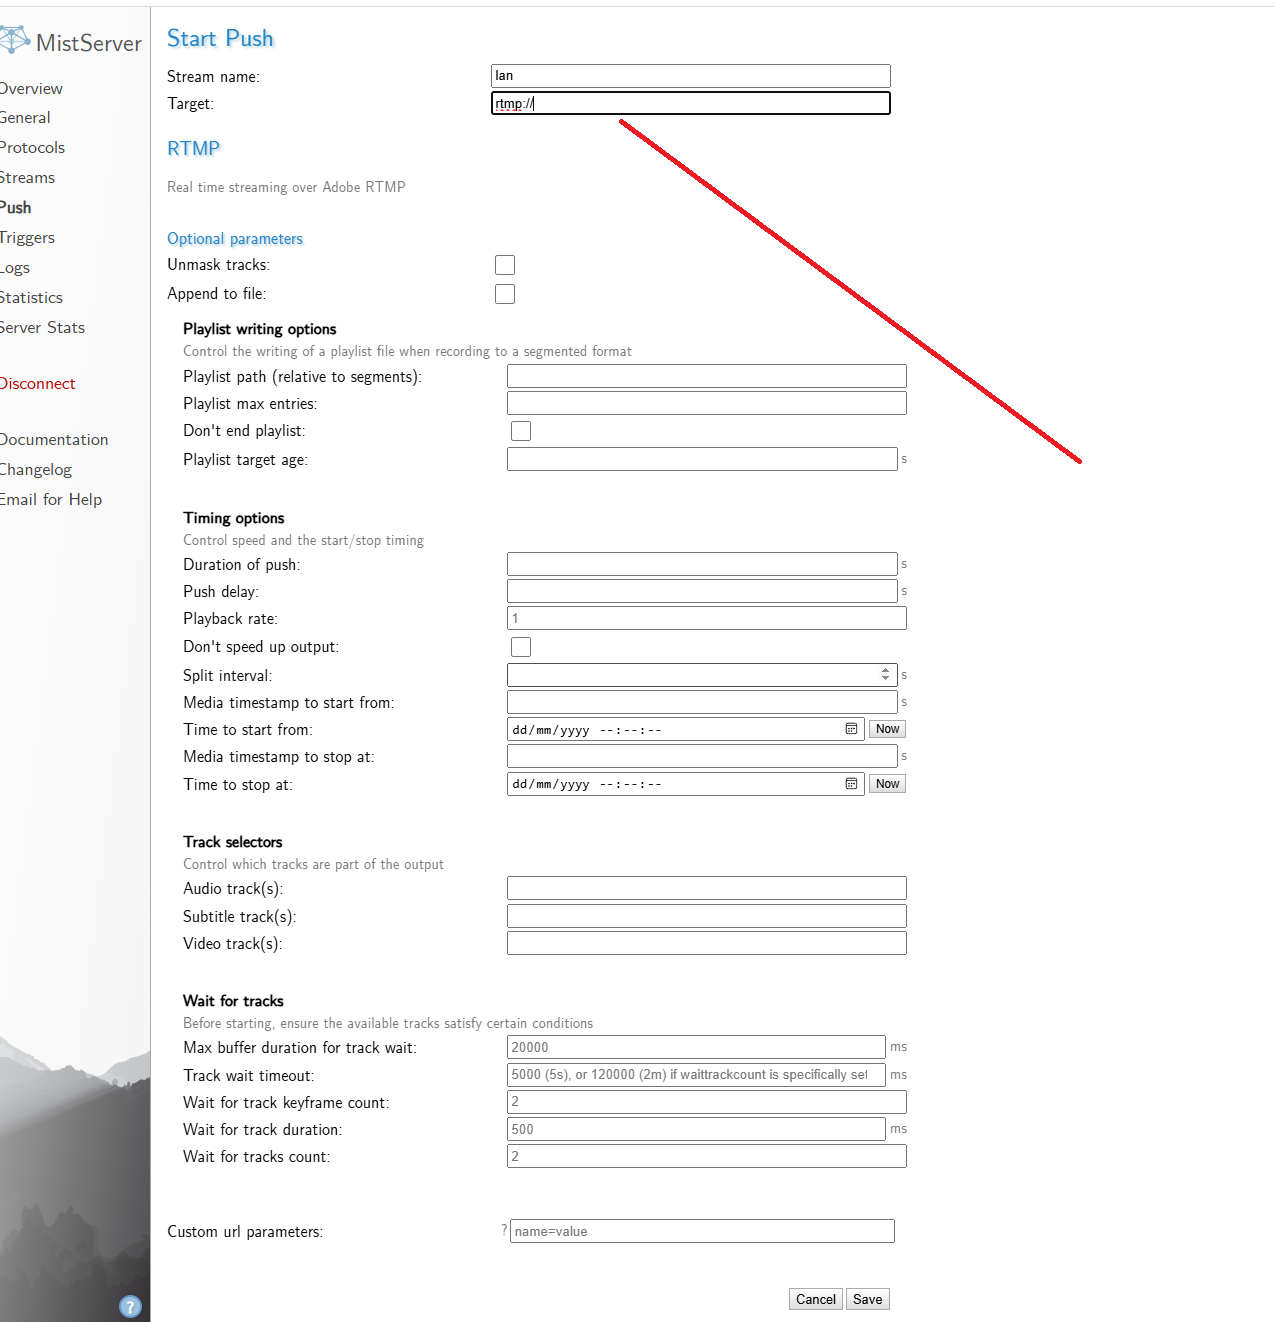
Task: Click the Custom url parameters help marker
Action: (504, 1230)
